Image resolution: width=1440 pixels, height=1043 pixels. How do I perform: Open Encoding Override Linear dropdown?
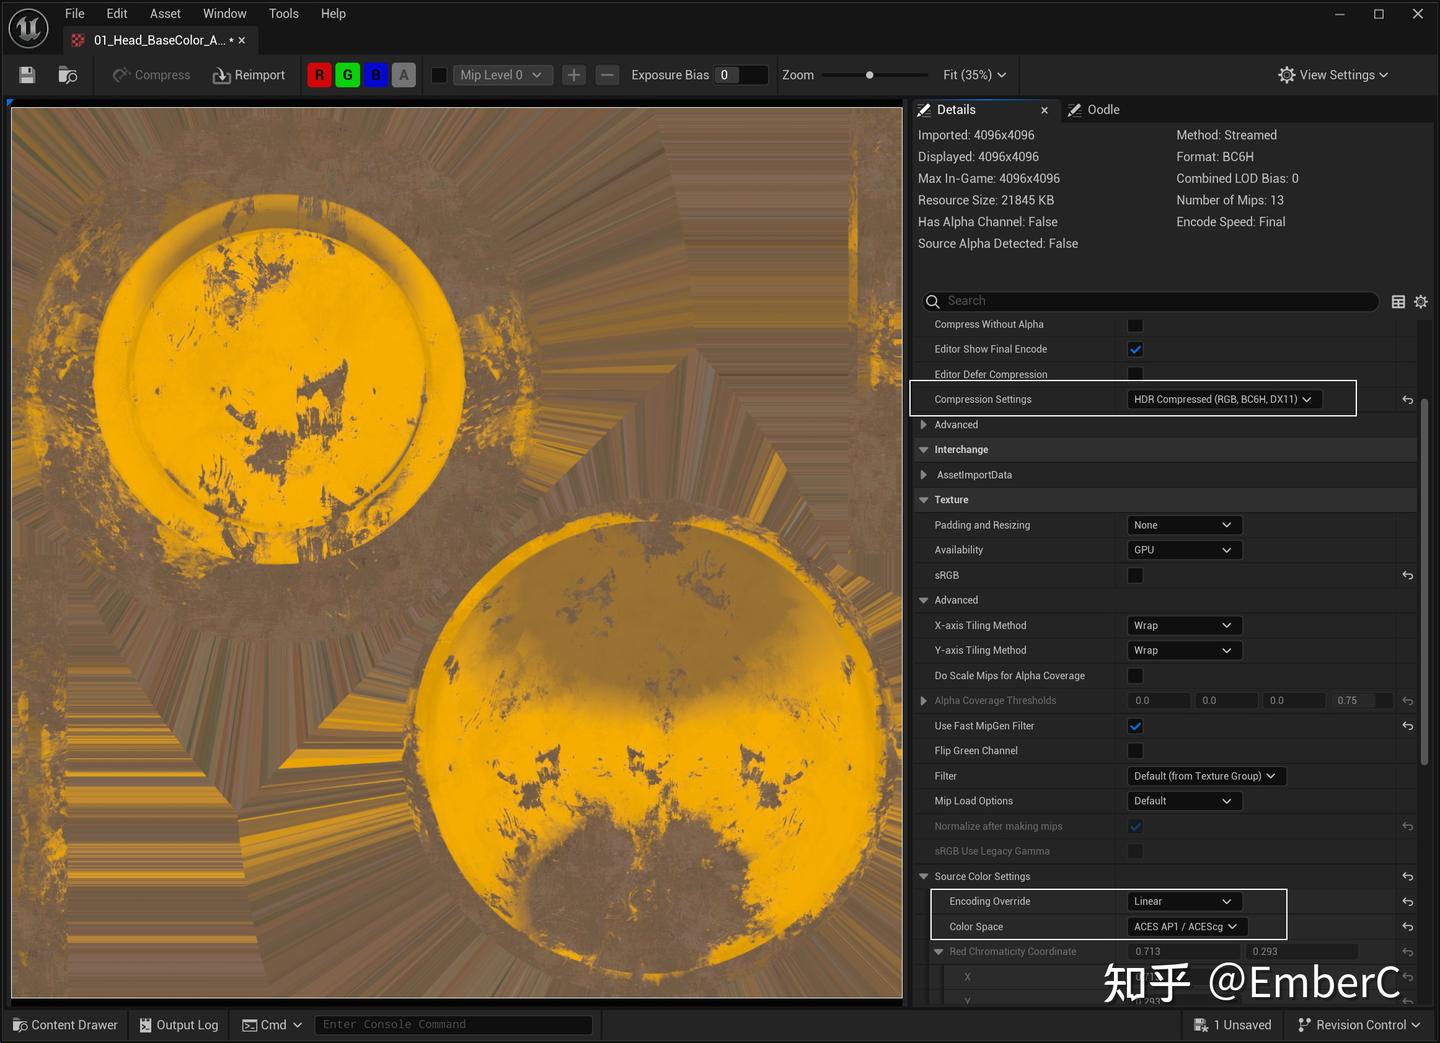[1184, 901]
